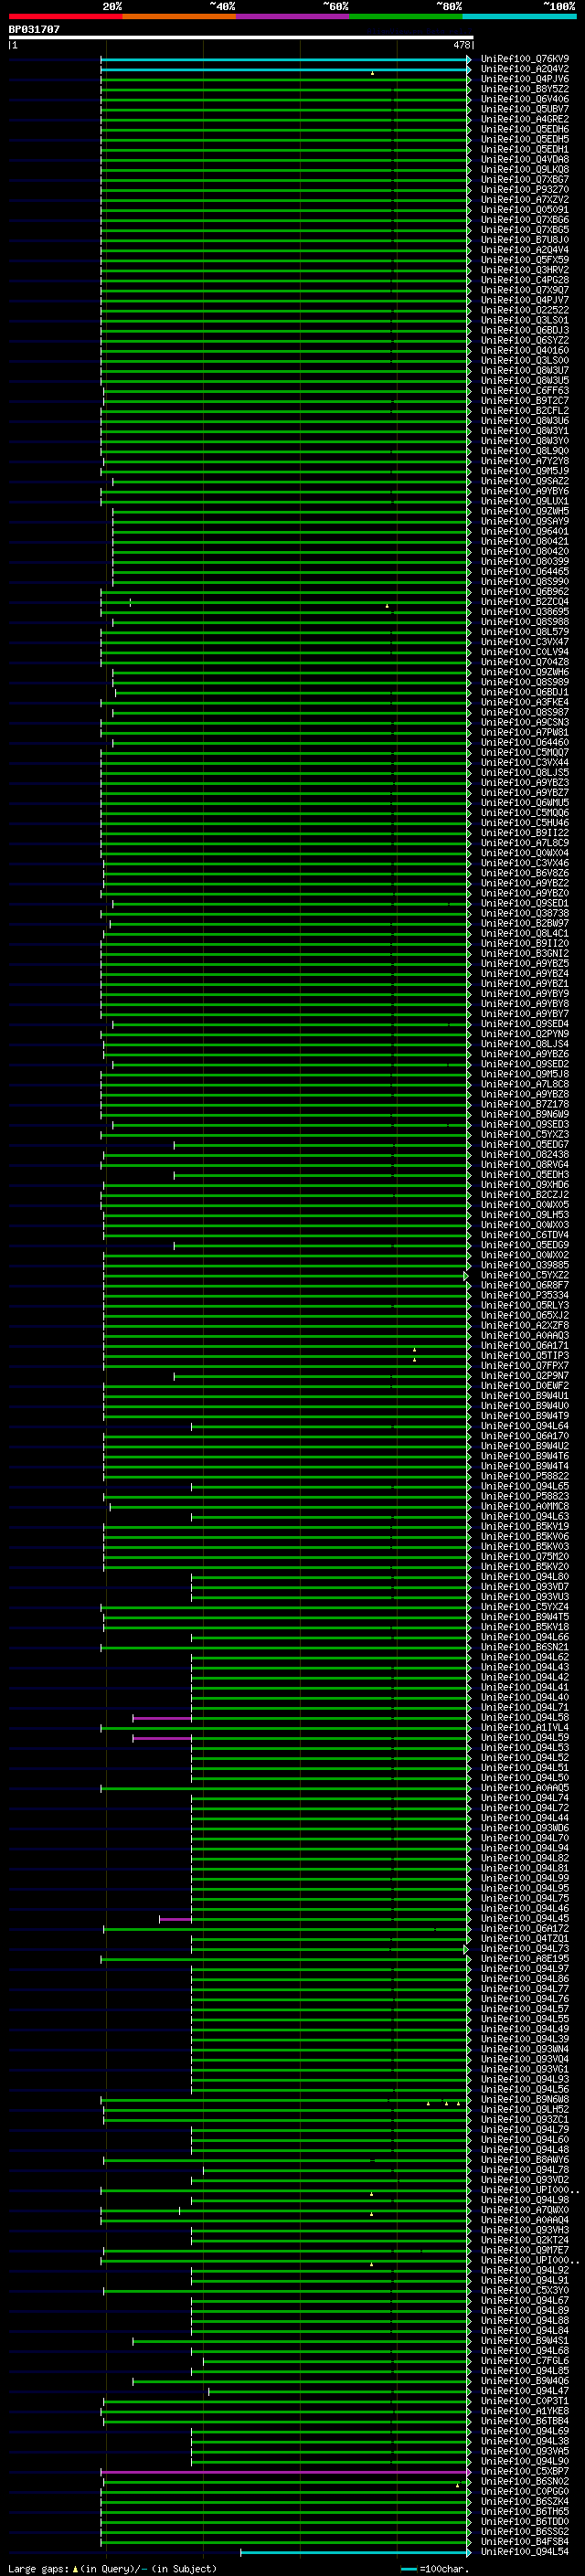Select the label UniRef100_C0PGG0
585x2576 pixels.
[x=525, y=2492]
